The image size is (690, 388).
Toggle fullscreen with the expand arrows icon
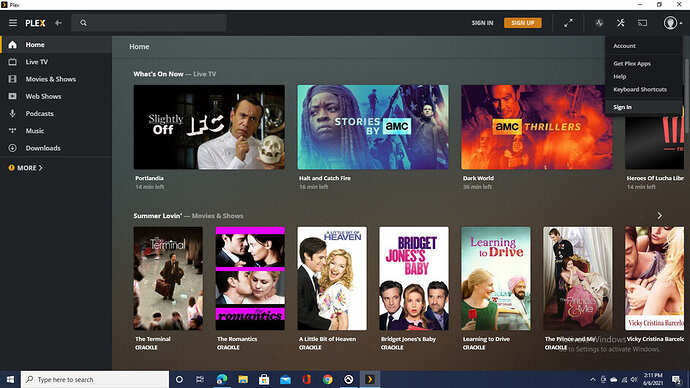pyautogui.click(x=569, y=23)
